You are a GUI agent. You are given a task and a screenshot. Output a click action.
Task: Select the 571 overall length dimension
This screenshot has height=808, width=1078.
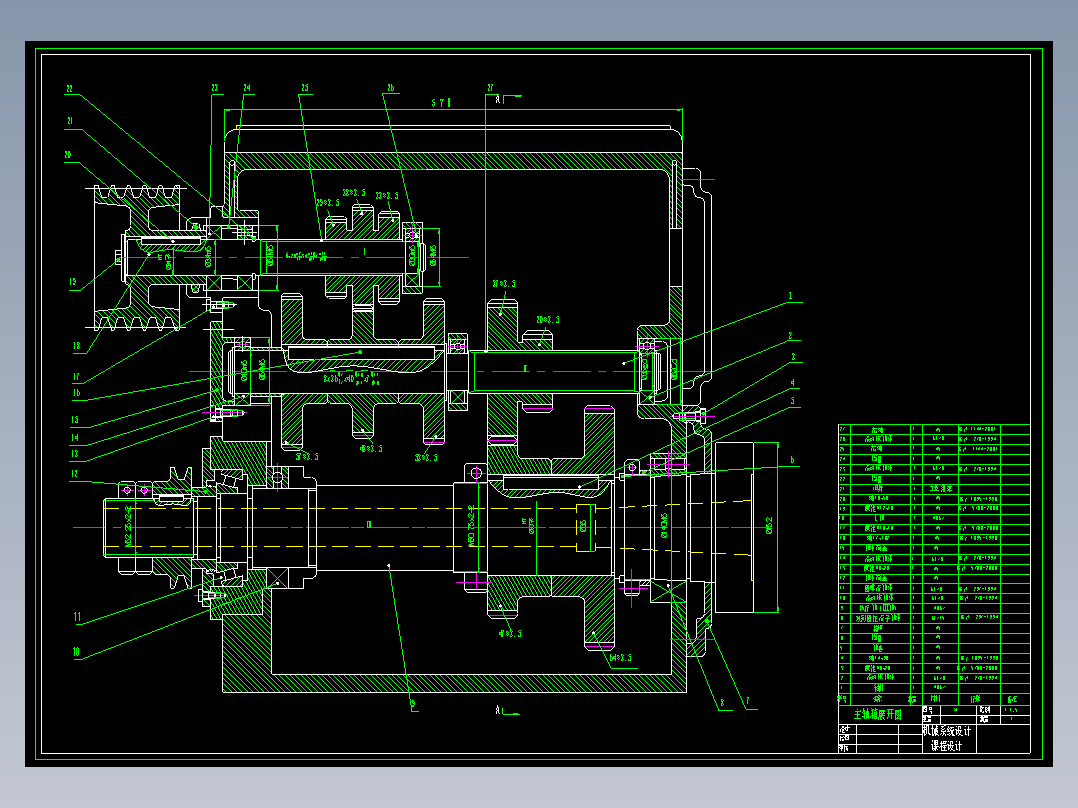coord(441,102)
